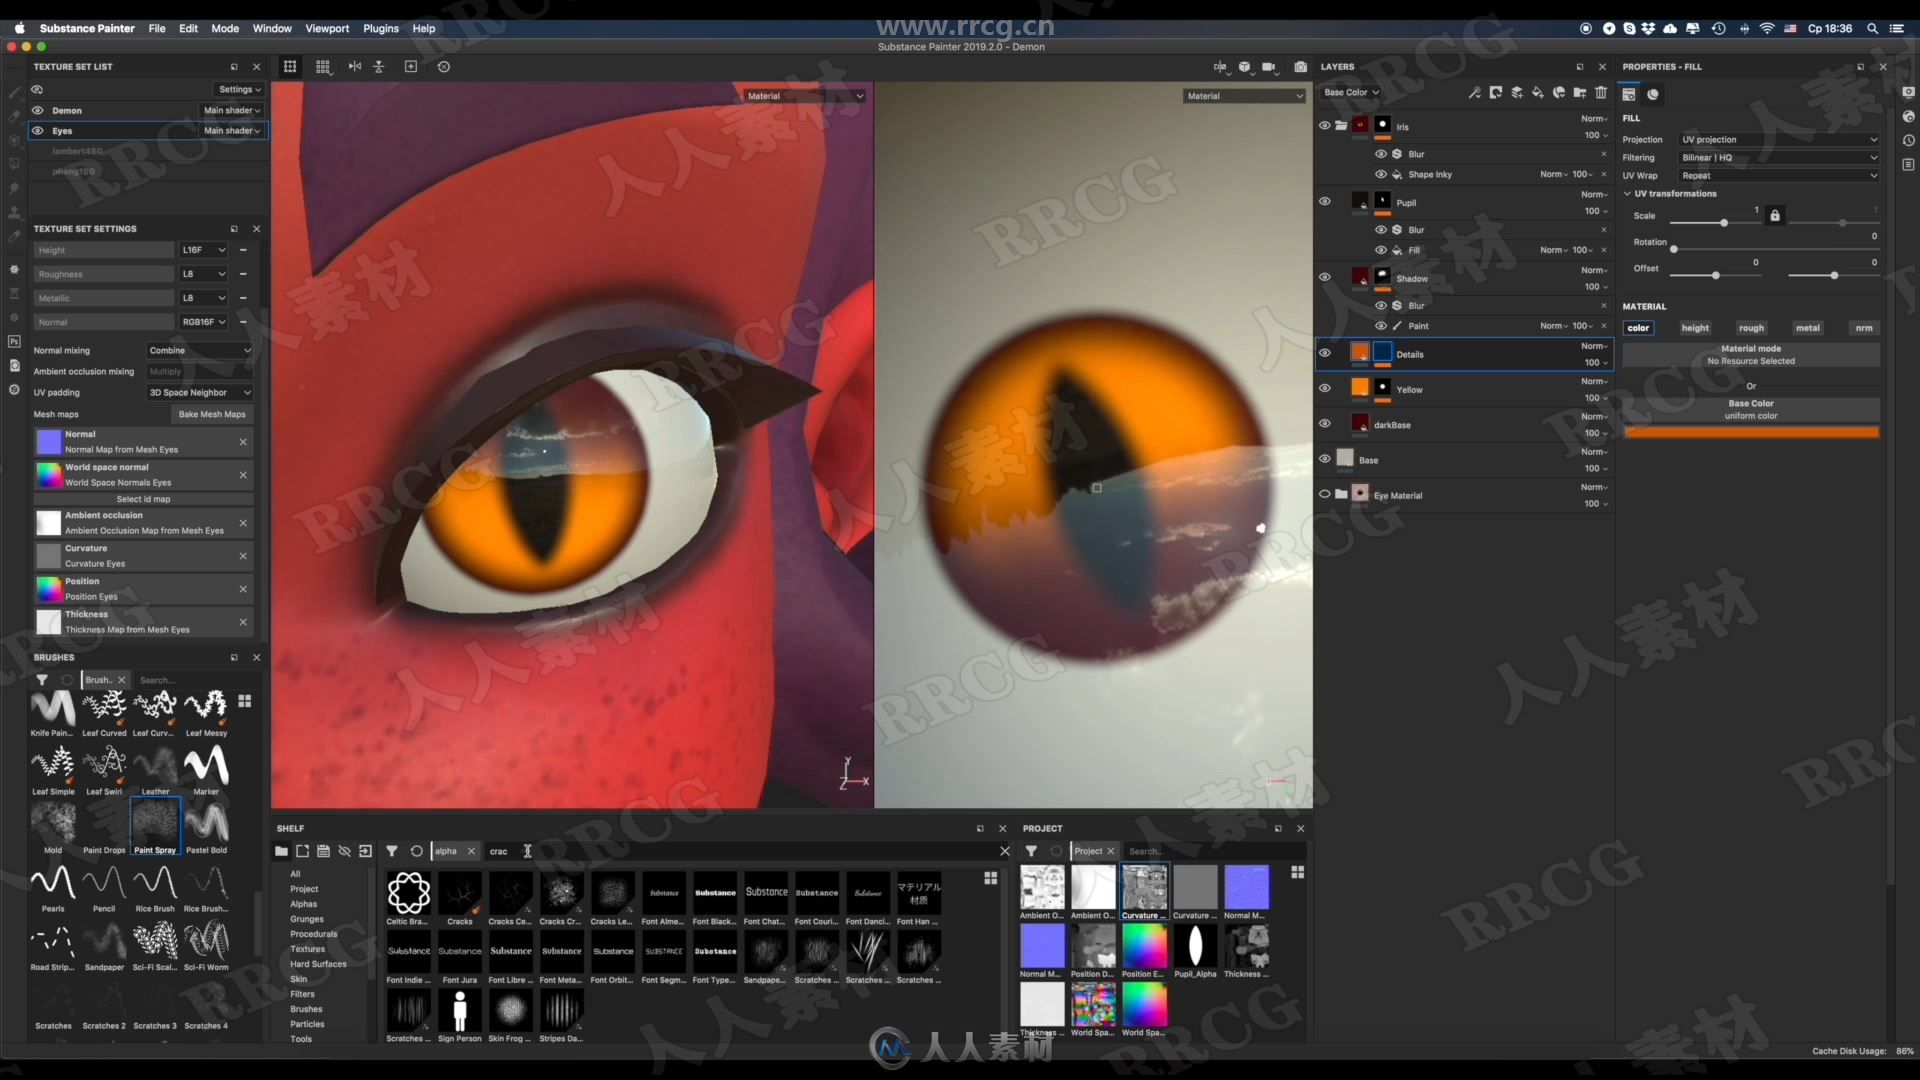The height and width of the screenshot is (1080, 1920).
Task: Click the Shelf filter funnel icon
Action: [x=392, y=851]
